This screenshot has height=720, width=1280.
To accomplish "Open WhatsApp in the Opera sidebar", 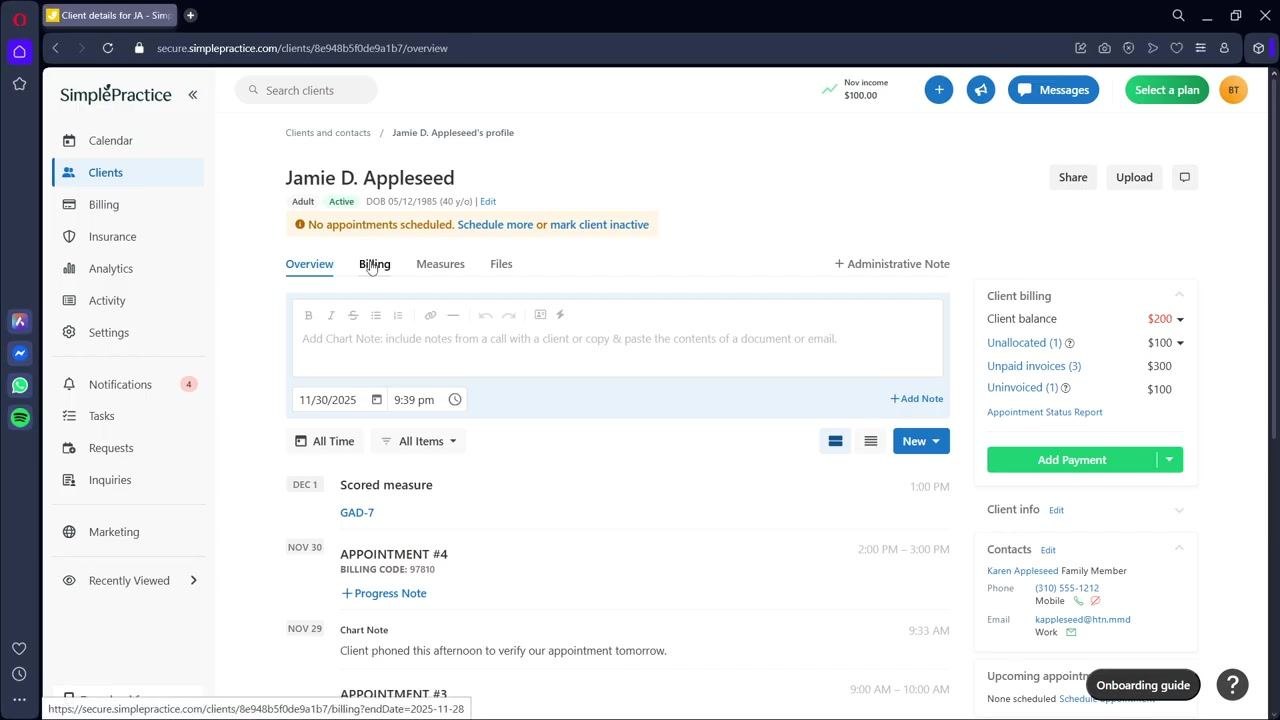I will coord(20,385).
